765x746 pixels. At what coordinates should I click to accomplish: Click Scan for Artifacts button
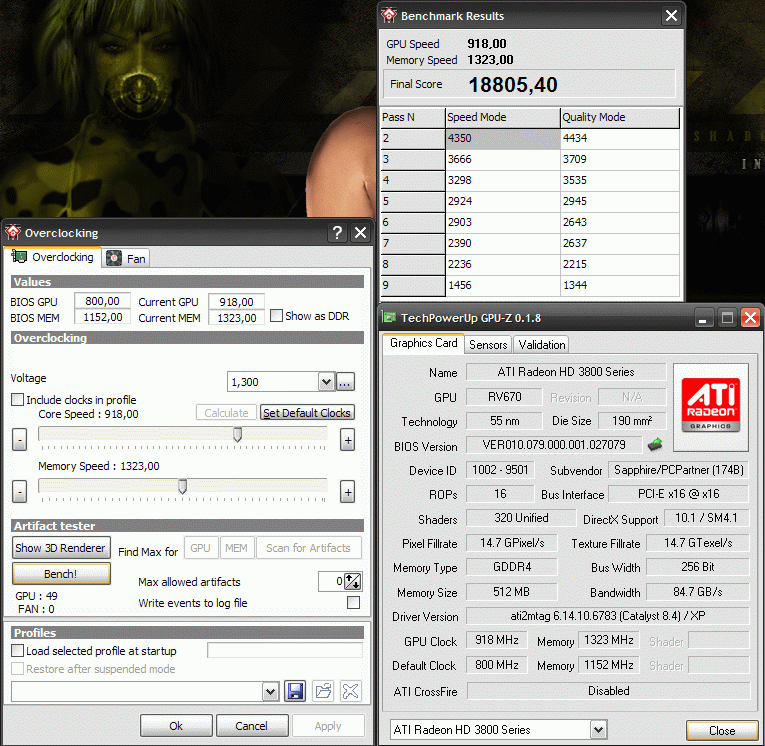308,548
